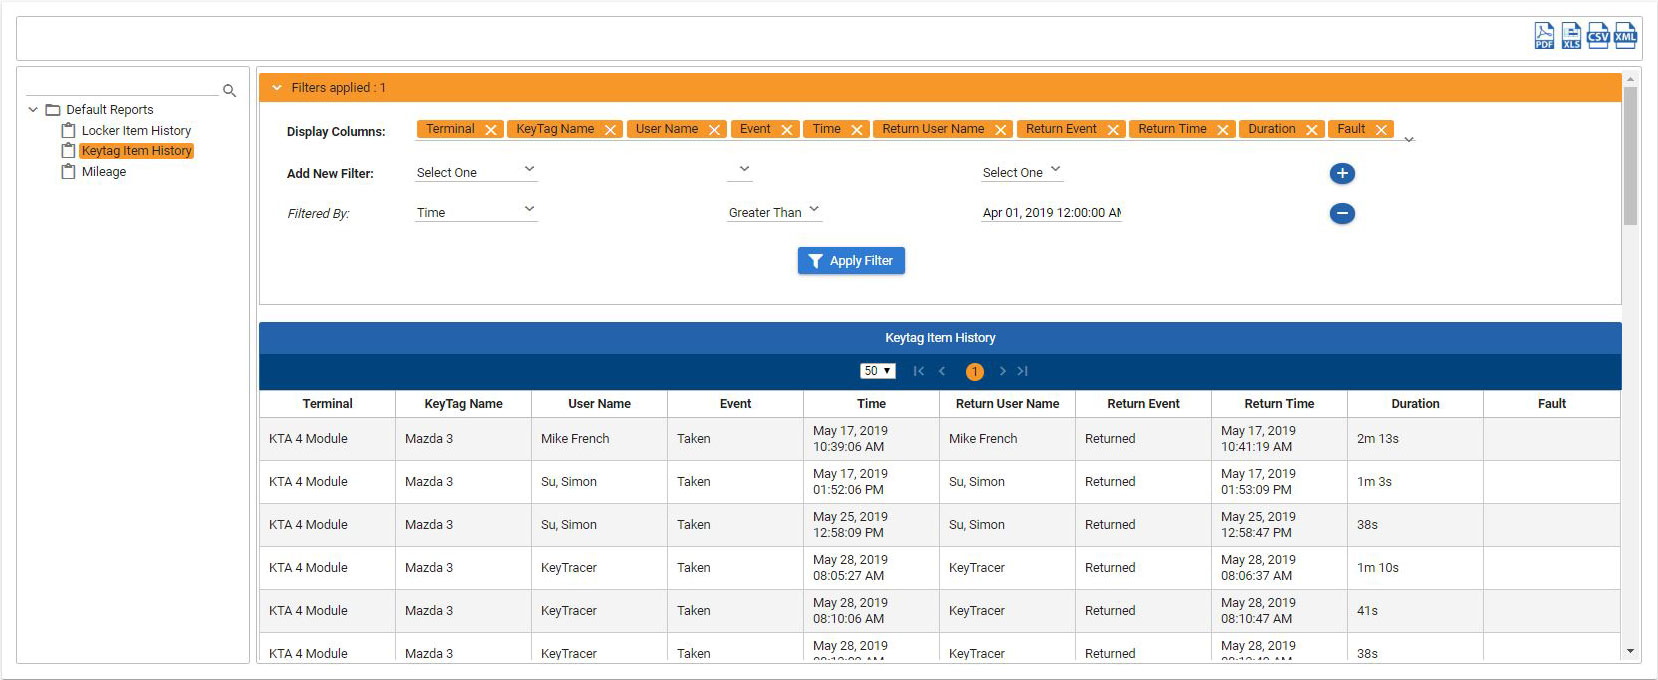The image size is (1658, 680).
Task: Export report as PDF
Action: (x=1544, y=36)
